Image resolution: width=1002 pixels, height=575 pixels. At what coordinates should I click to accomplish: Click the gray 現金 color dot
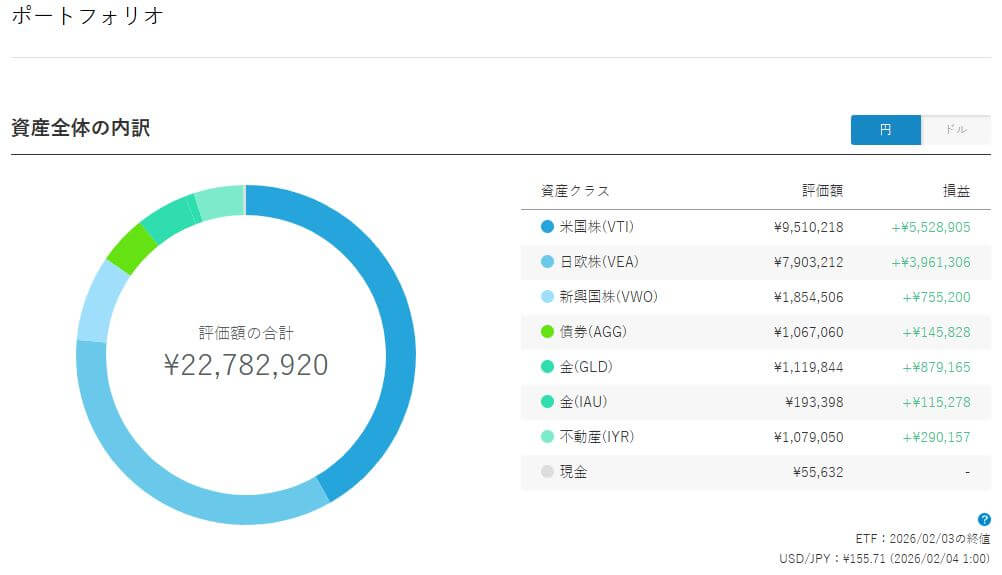coord(546,472)
